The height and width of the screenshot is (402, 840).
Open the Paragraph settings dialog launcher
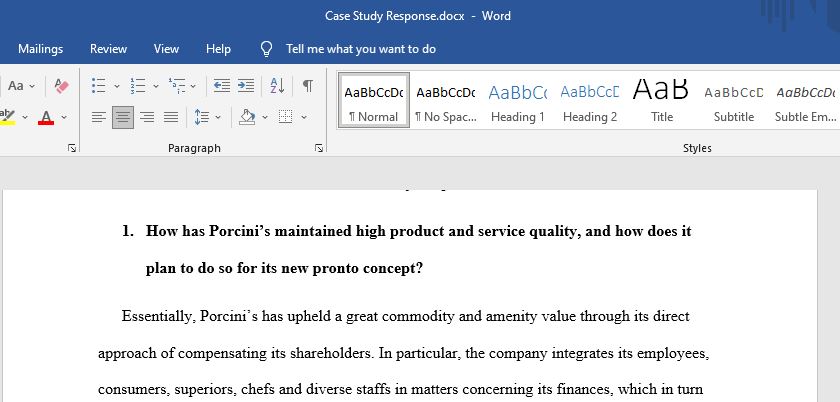(319, 148)
